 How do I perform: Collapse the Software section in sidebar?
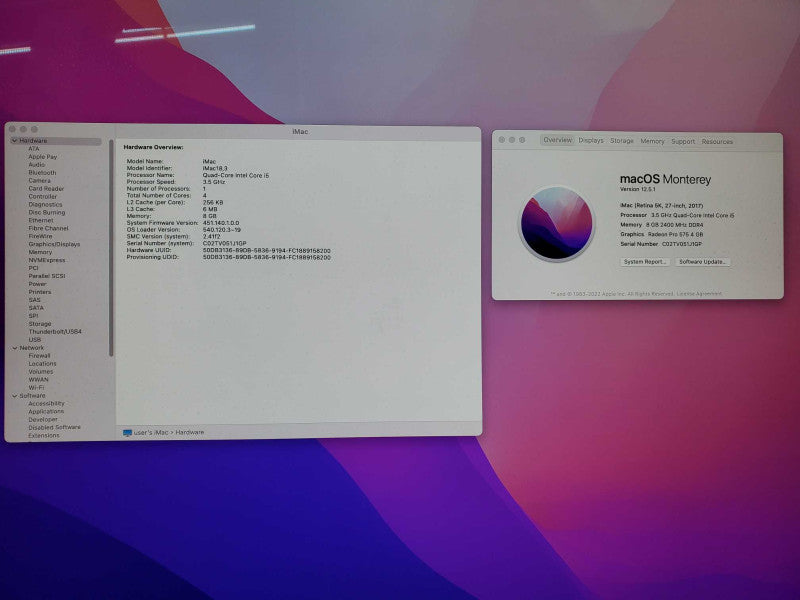(15, 395)
